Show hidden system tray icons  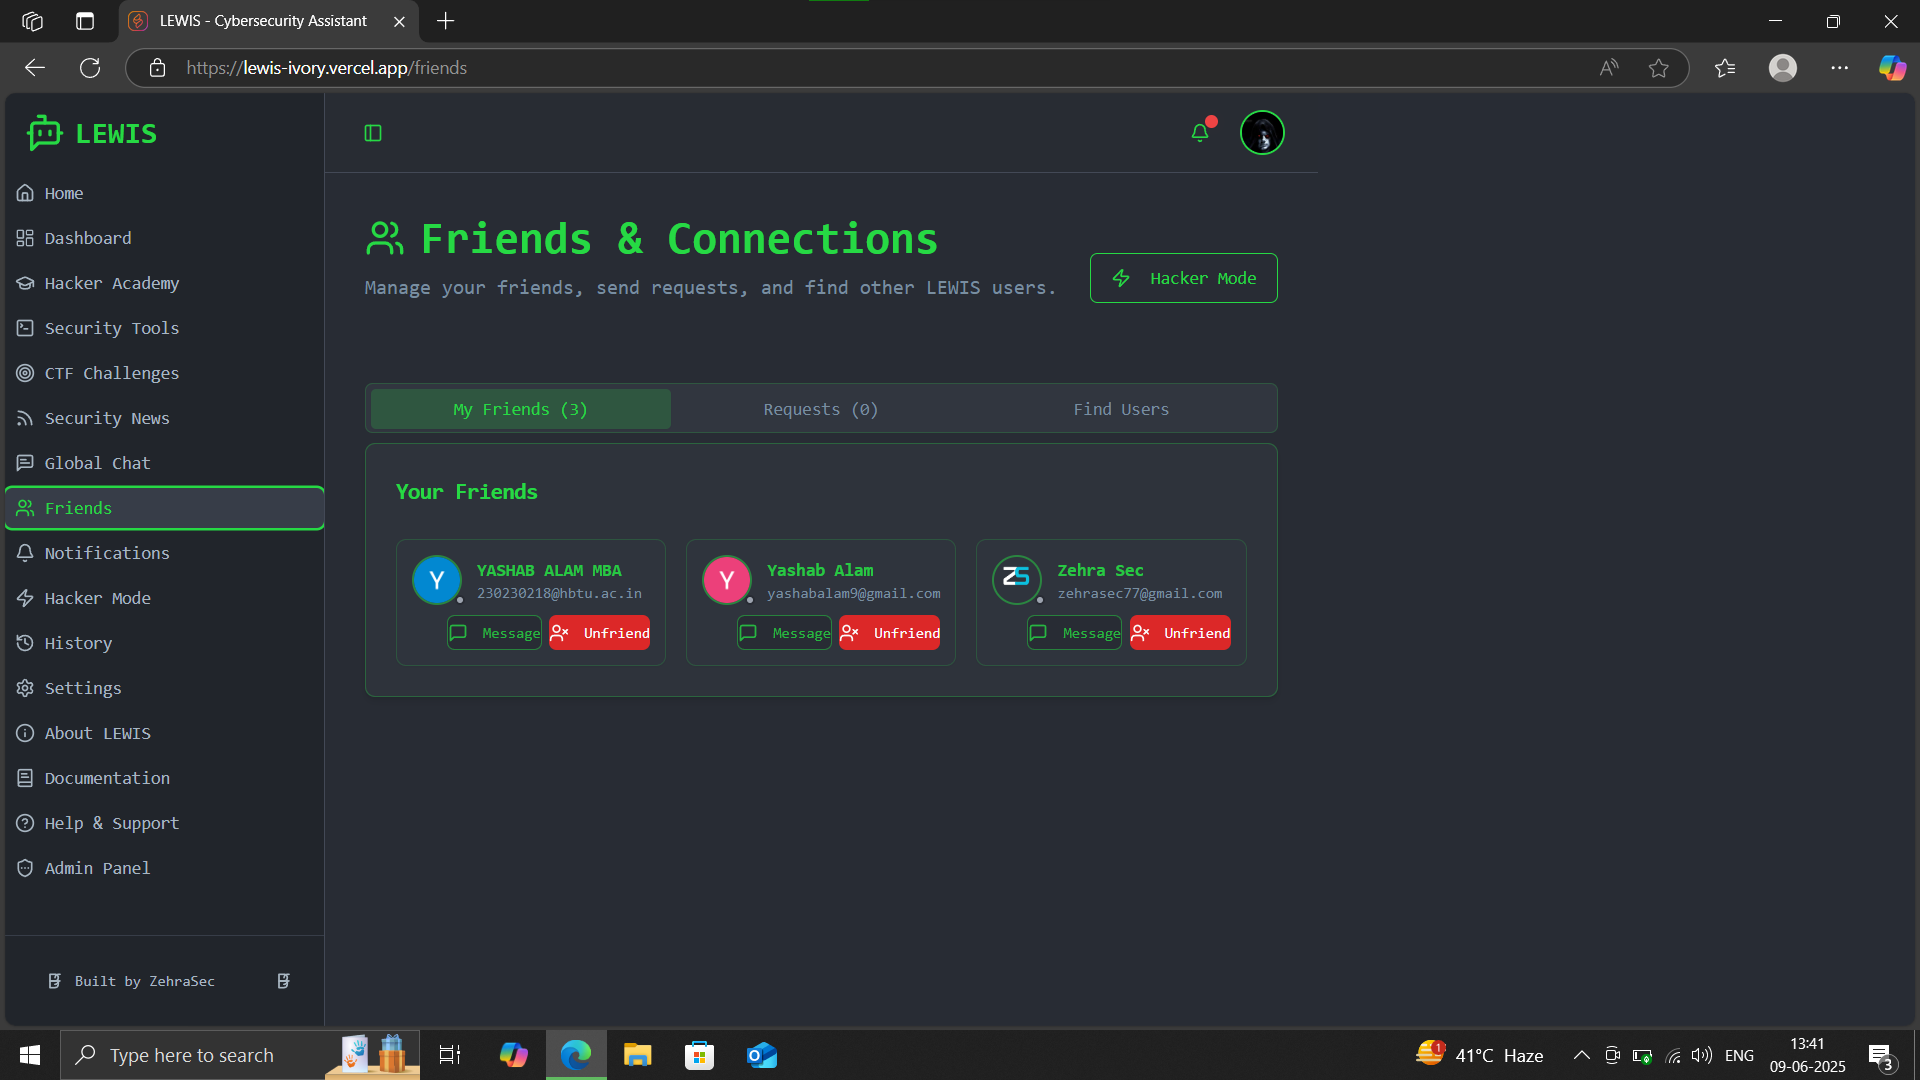(1581, 1055)
